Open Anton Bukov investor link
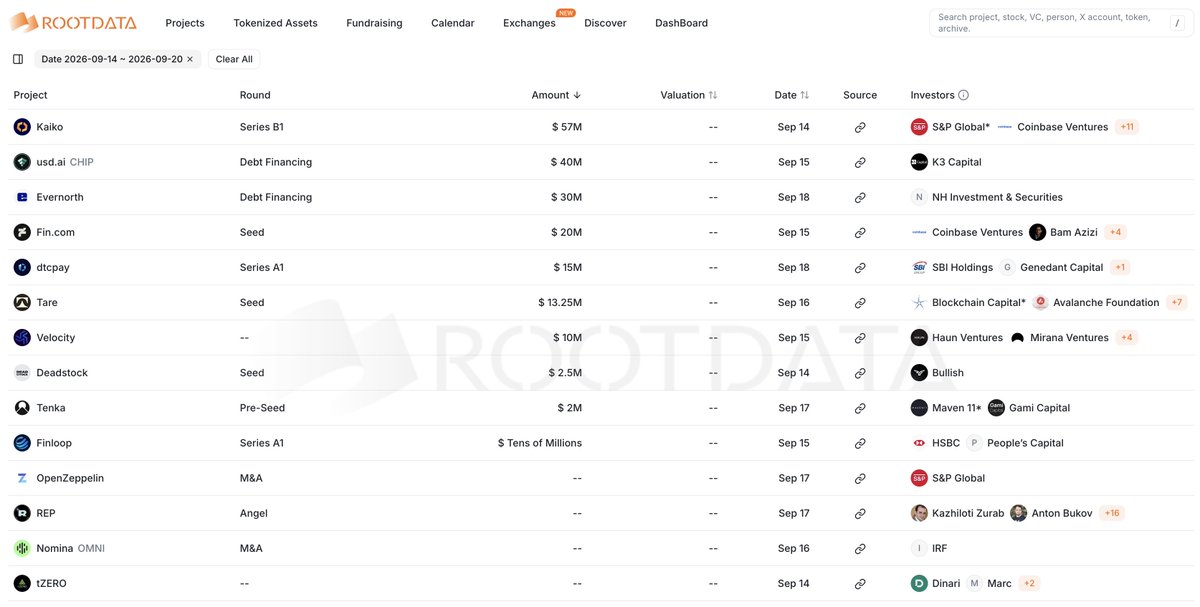Screen dimensions: 1200x607 coord(1062,513)
